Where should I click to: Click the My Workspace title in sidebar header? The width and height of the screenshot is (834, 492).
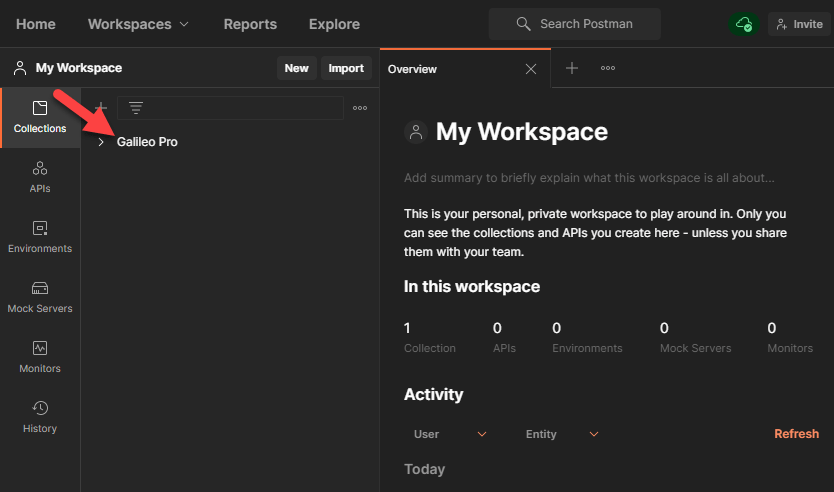(79, 68)
